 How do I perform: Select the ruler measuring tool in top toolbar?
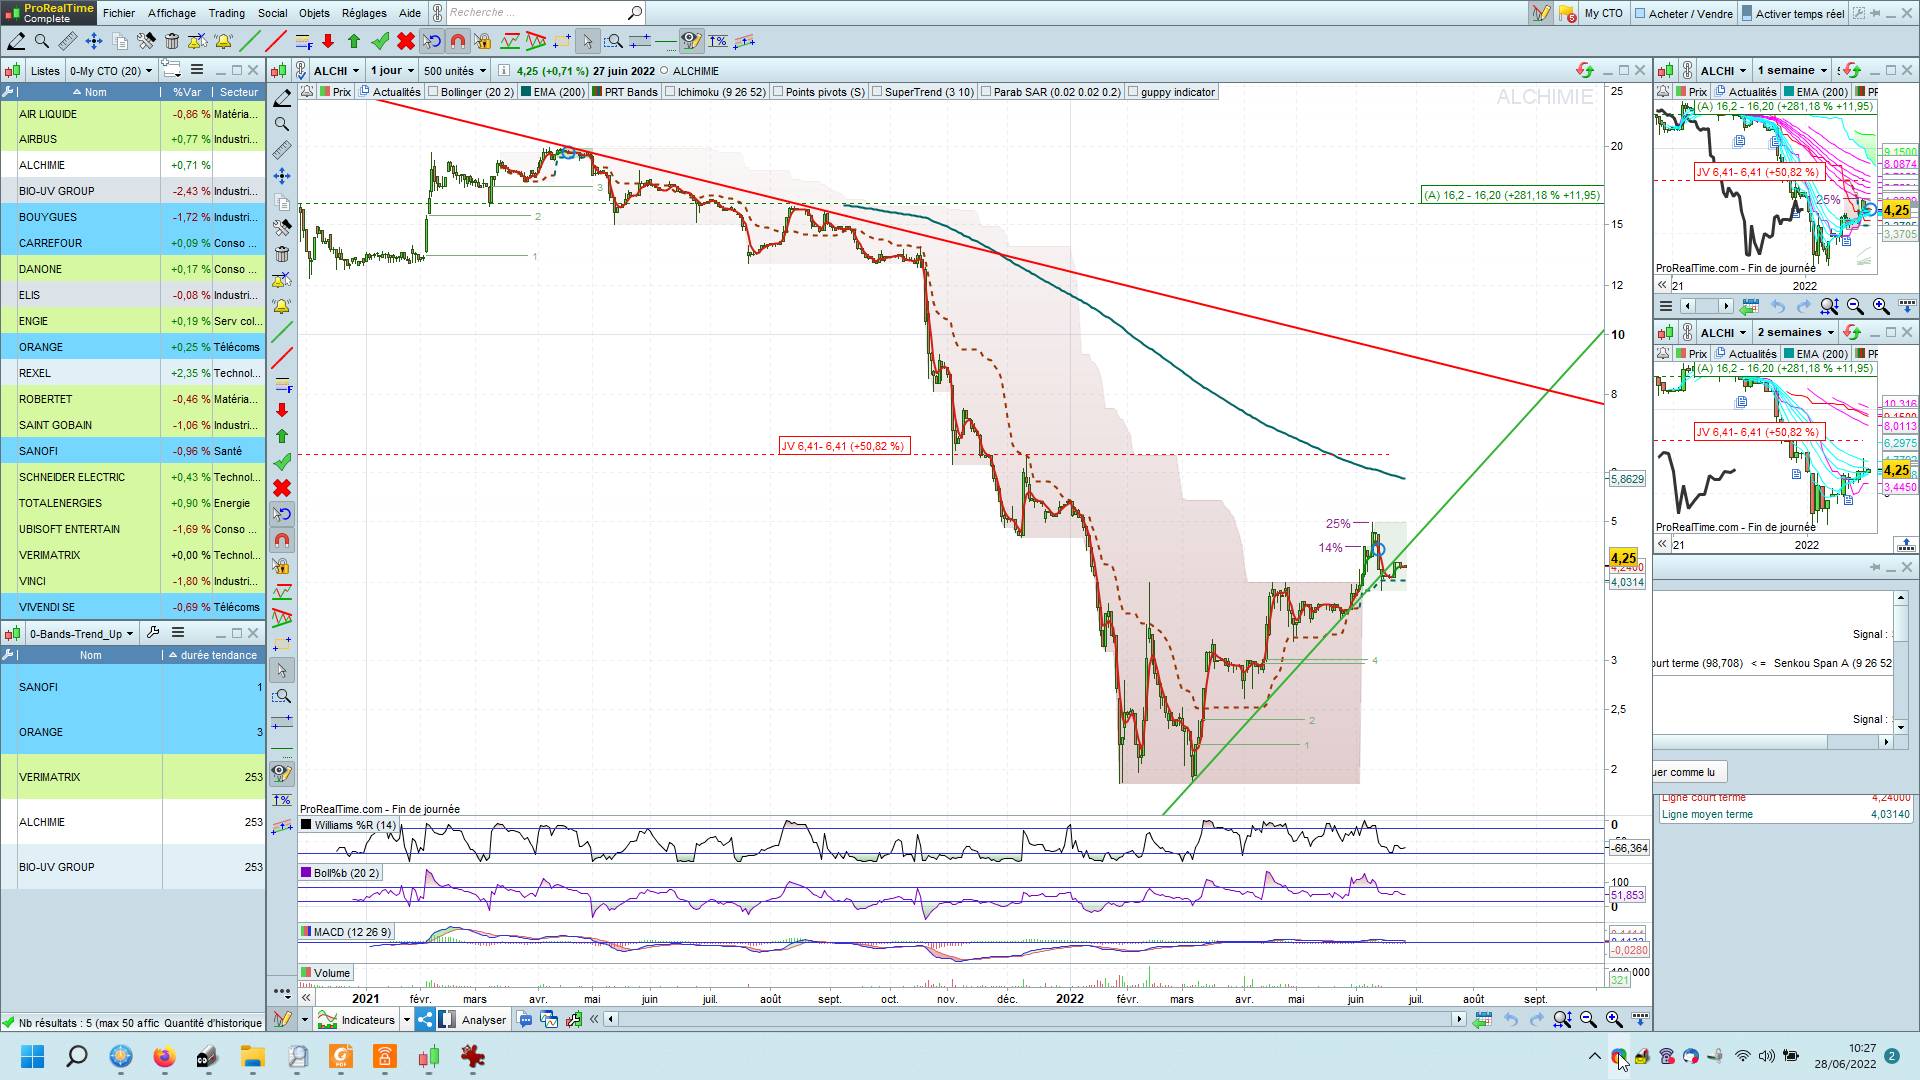click(x=68, y=41)
